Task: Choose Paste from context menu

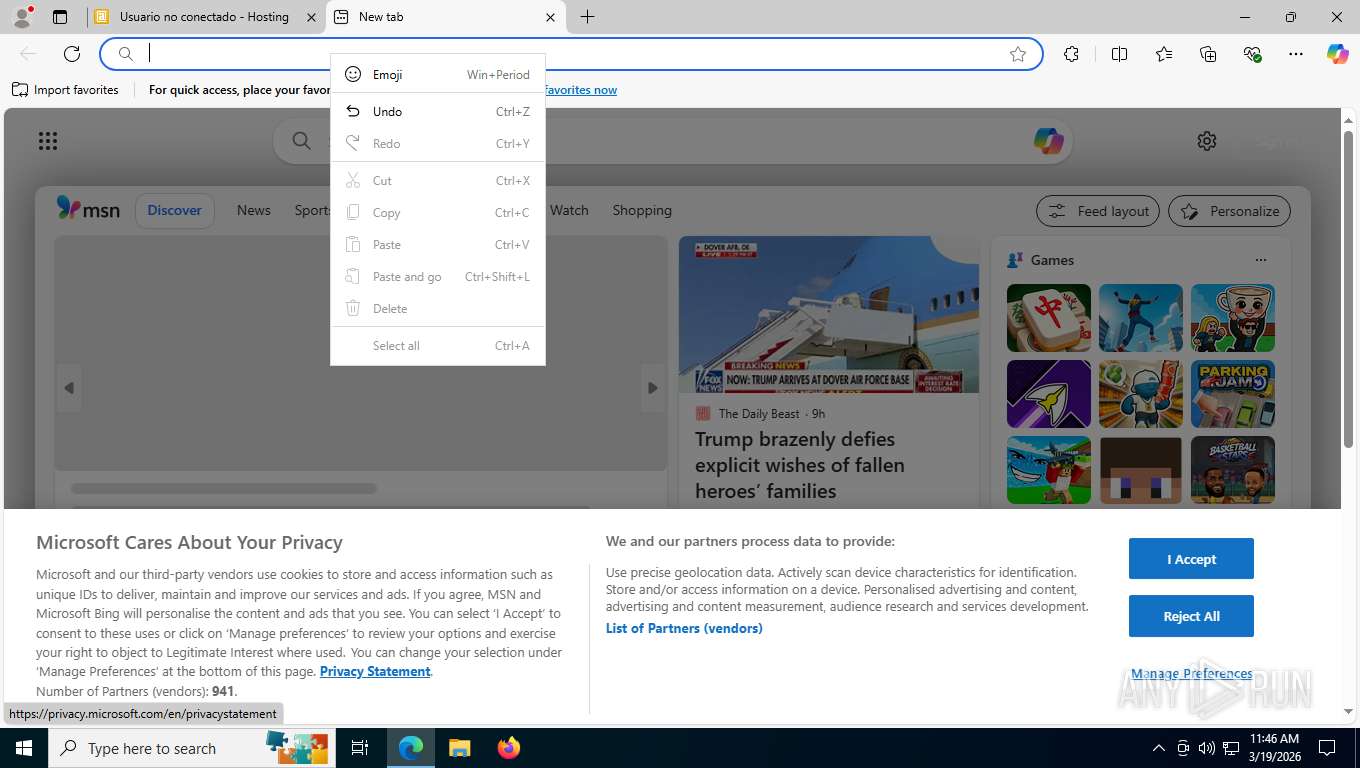Action: tap(438, 245)
